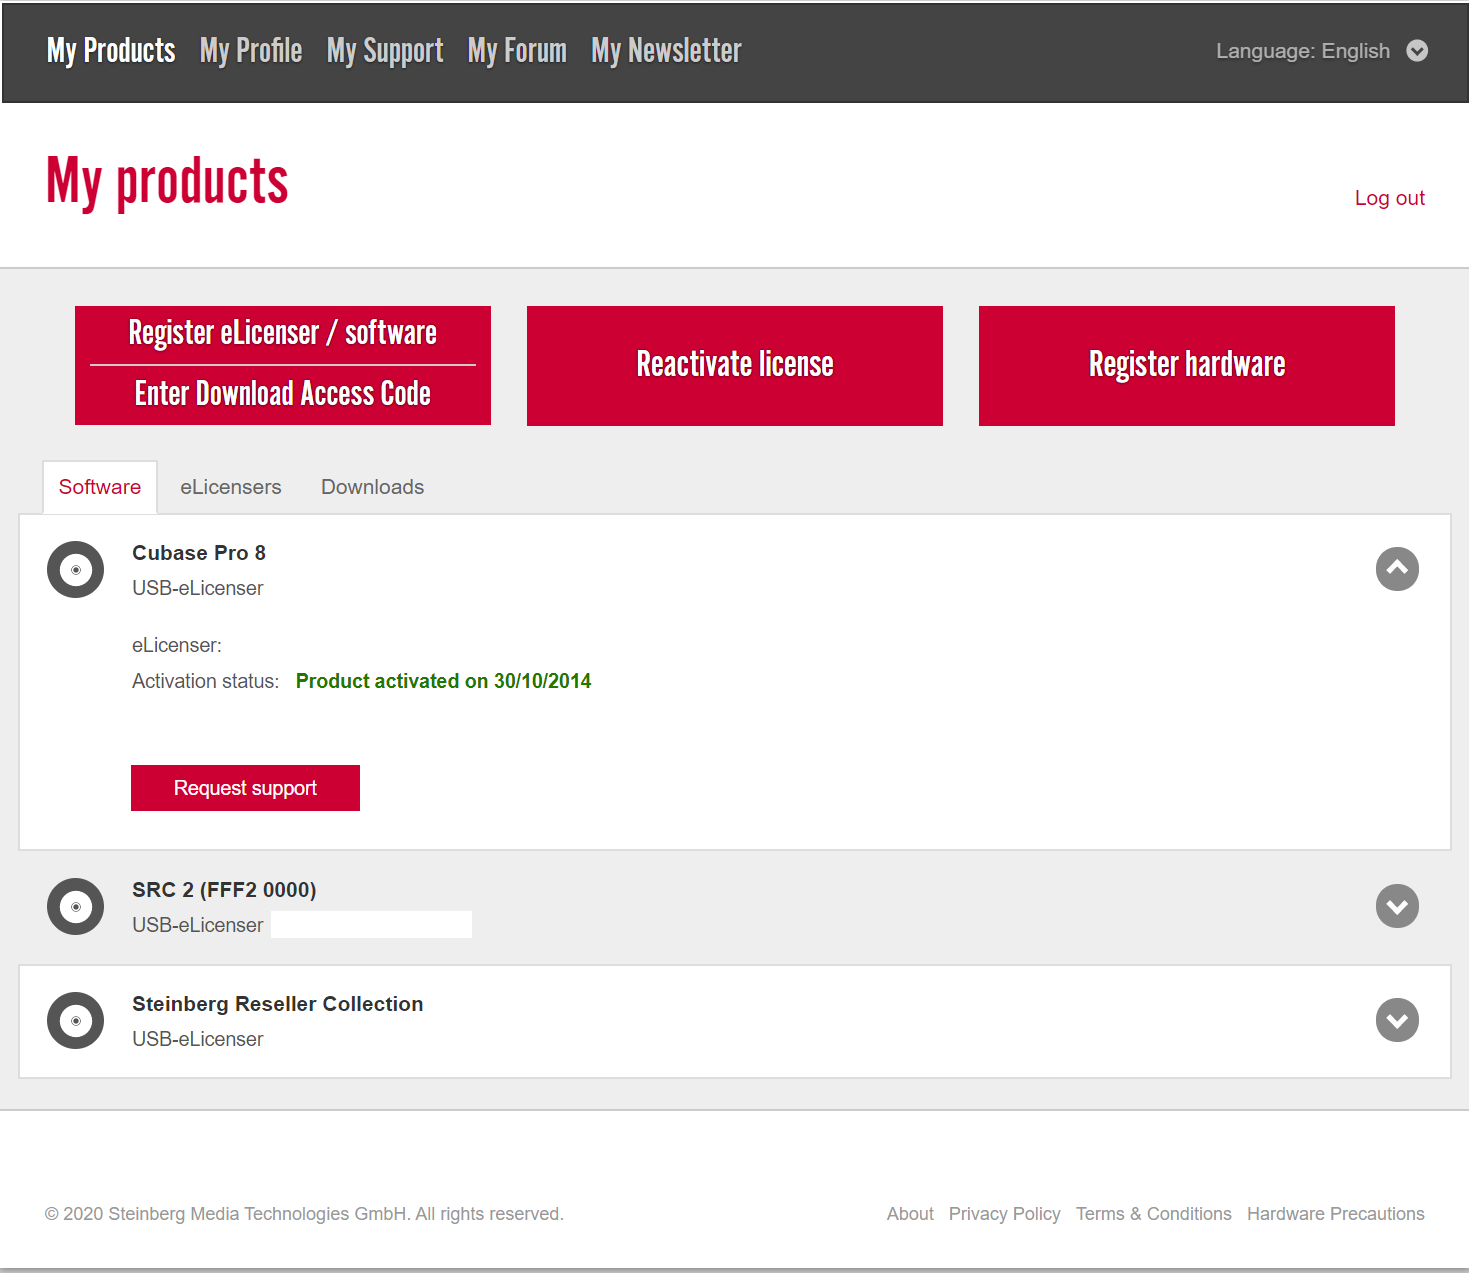Screen dimensions: 1469x1273
Task: Open the About link in the footer
Action: (910, 1214)
